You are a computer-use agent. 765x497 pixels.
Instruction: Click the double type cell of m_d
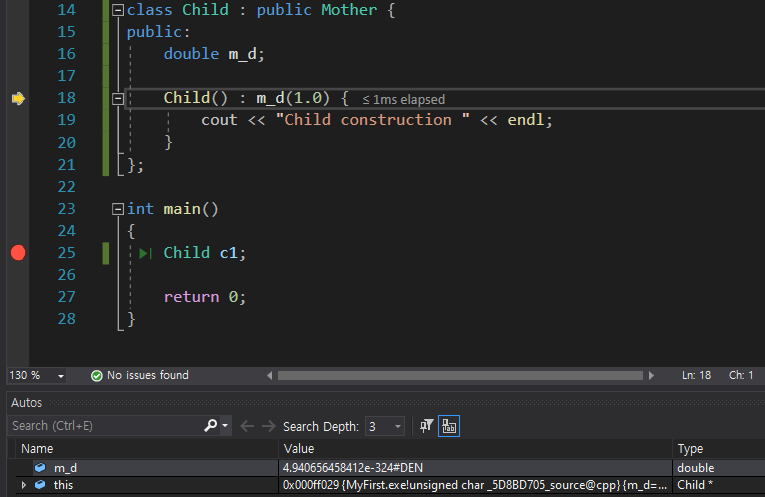pos(696,468)
